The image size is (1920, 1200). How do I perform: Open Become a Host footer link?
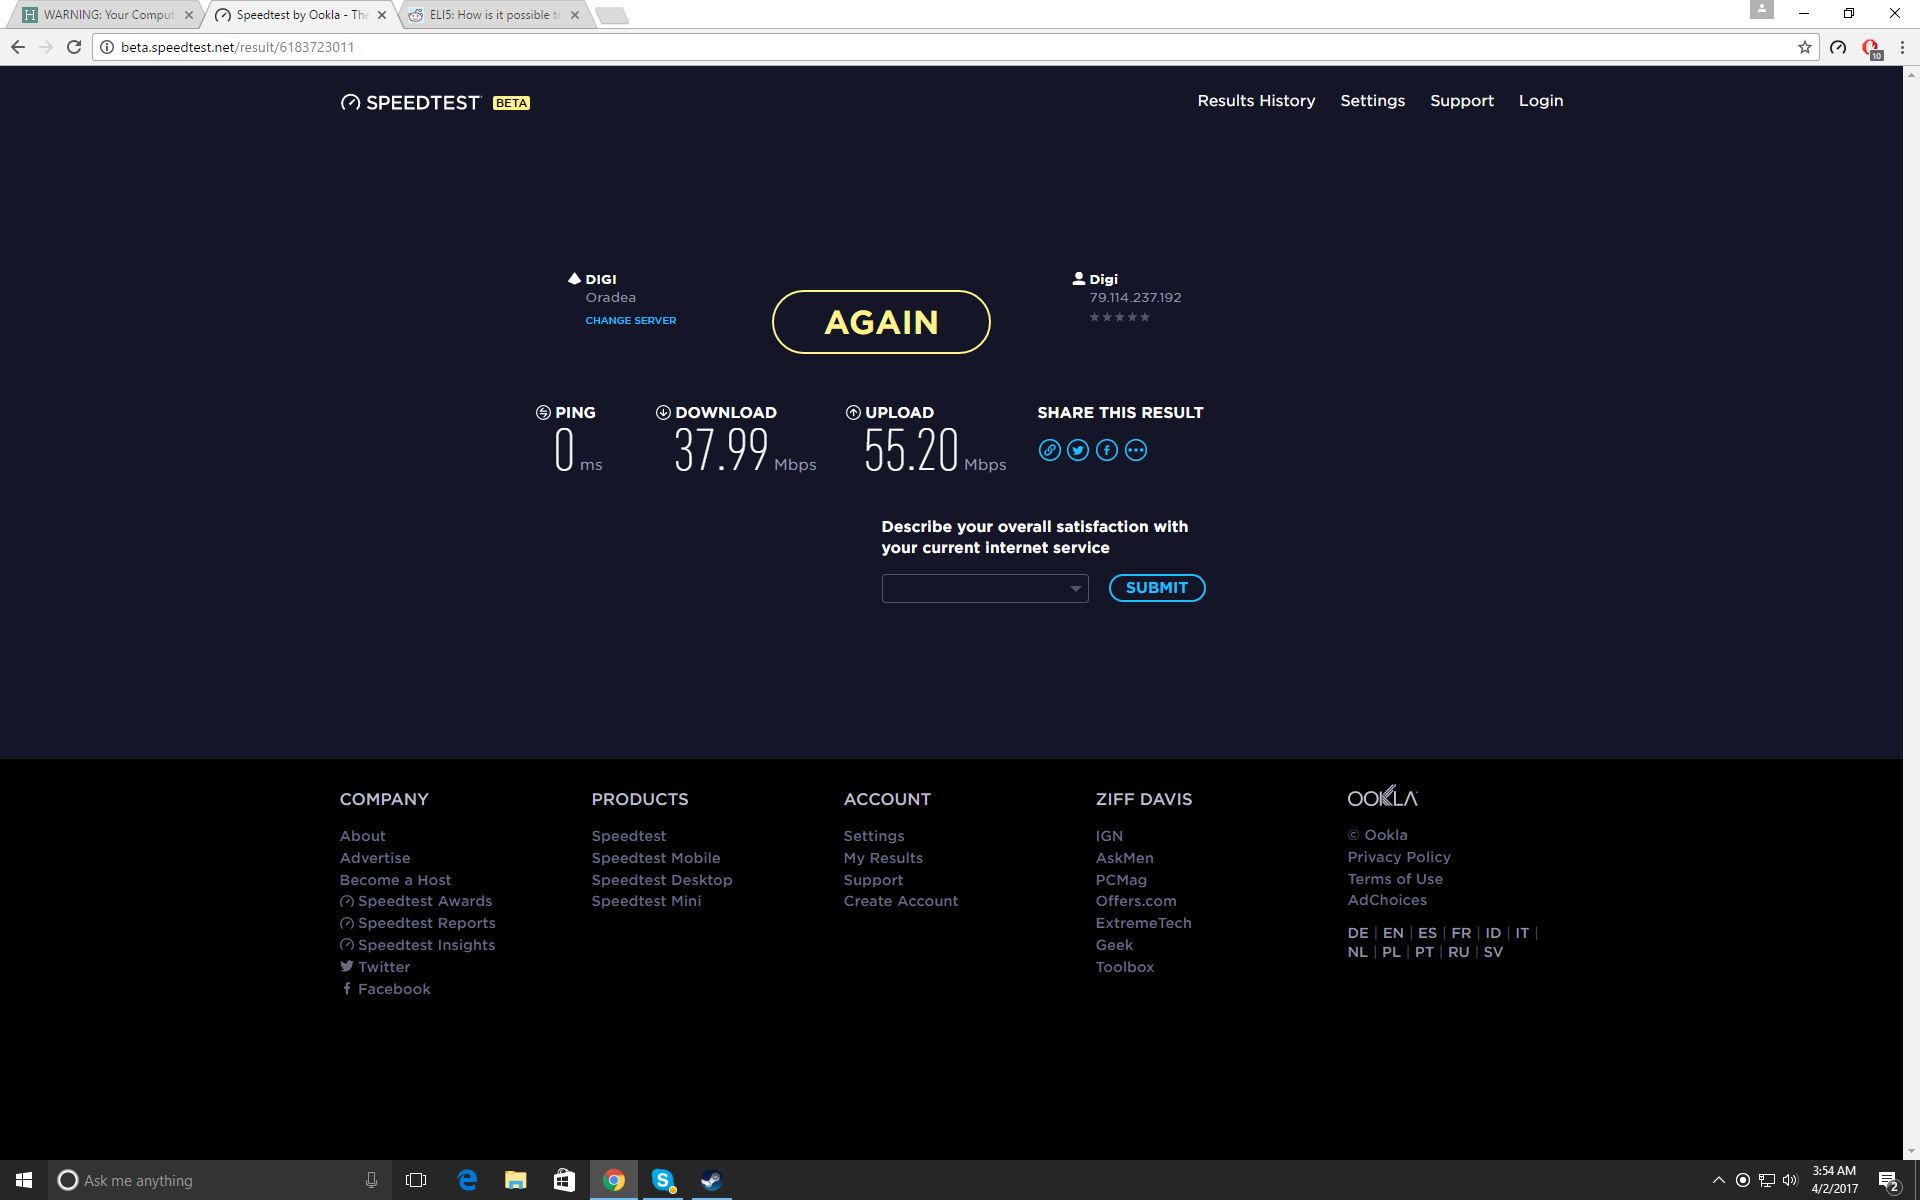[395, 880]
